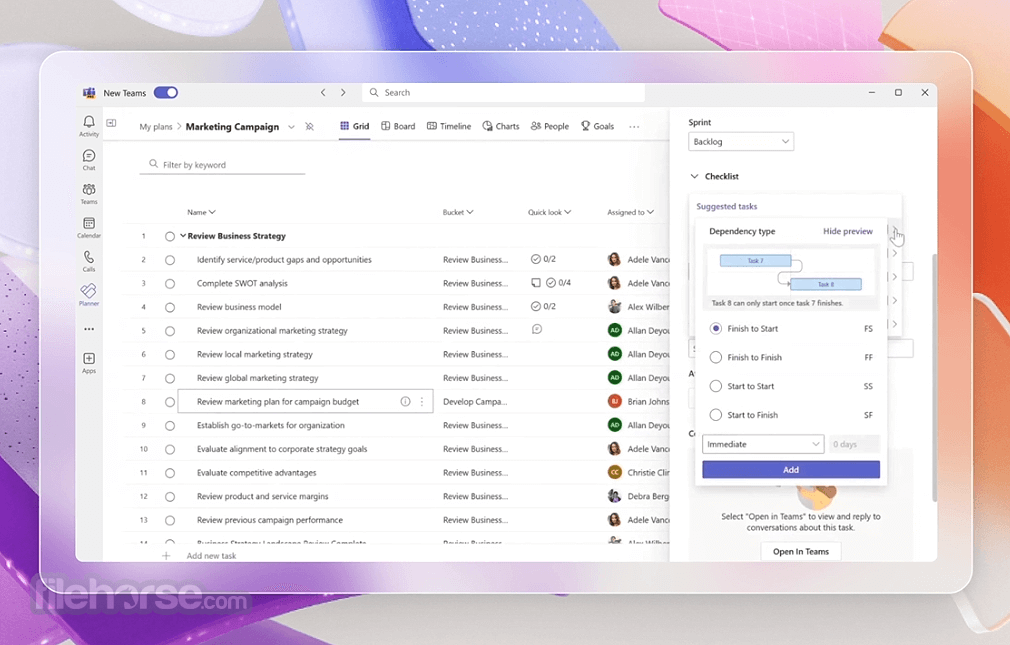Open task details info icon on row 8

click(x=405, y=401)
